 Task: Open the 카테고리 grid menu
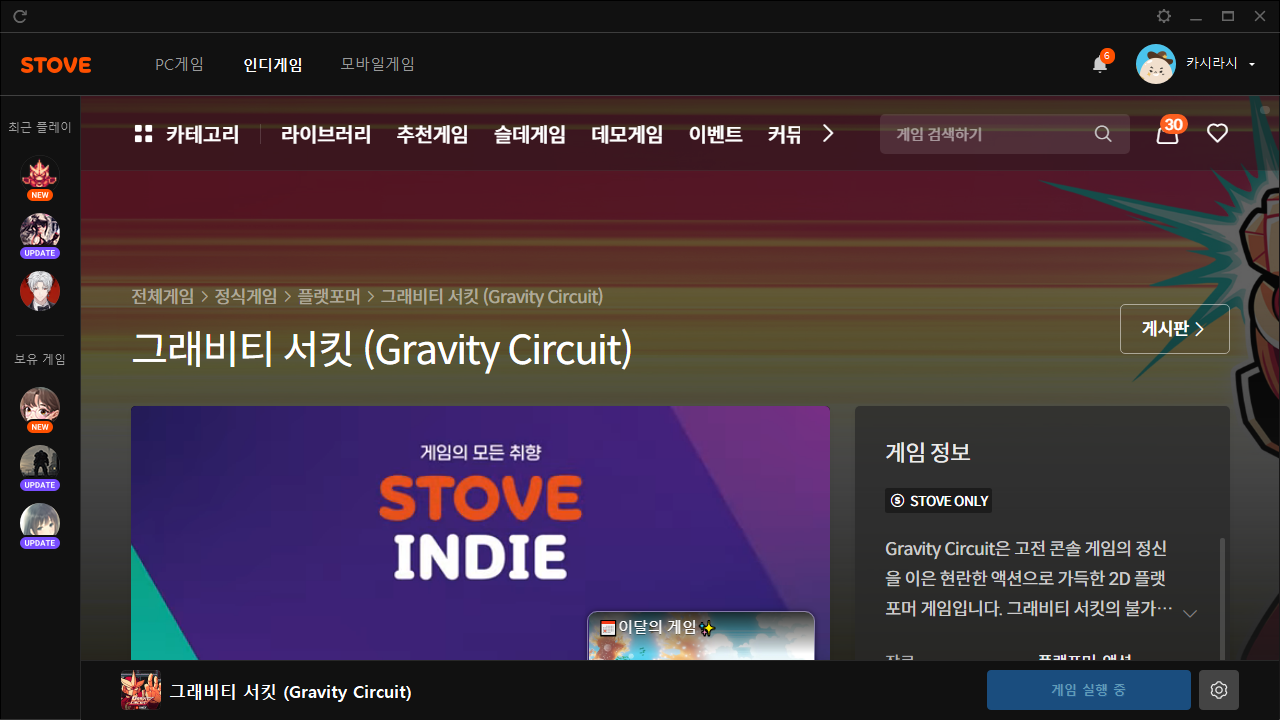(187, 134)
